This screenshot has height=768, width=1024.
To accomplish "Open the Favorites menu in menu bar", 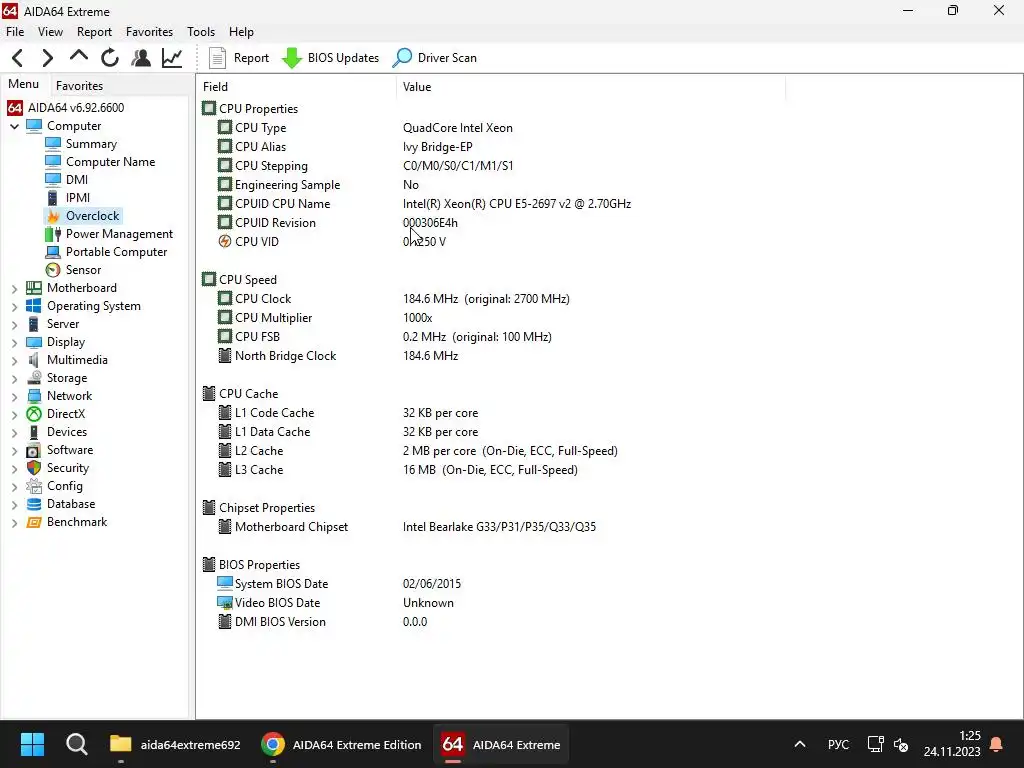I will tap(150, 32).
